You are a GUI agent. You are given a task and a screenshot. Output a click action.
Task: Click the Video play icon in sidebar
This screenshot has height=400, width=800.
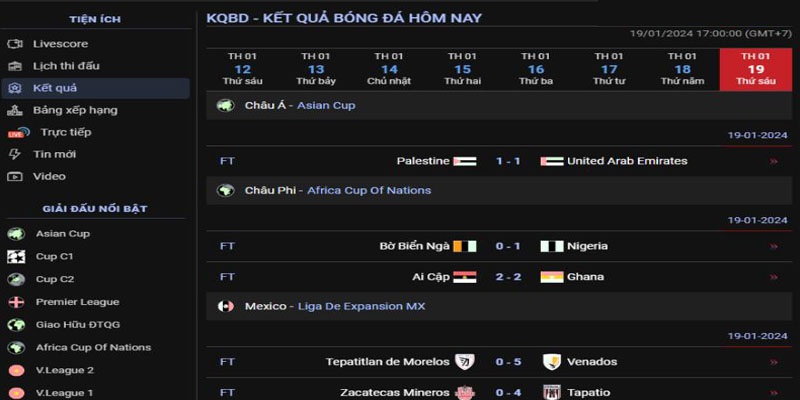point(15,177)
